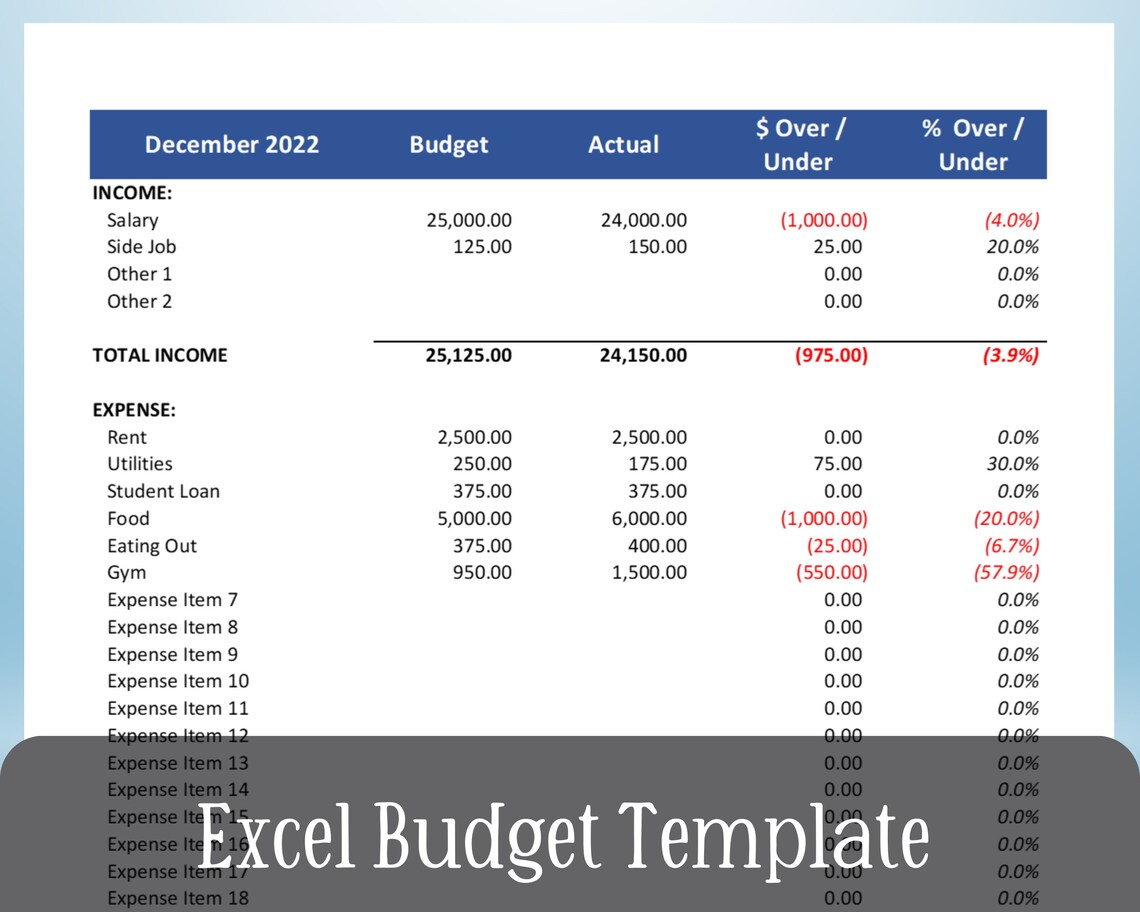Click the $ Over / Under header
This screenshot has height=912, width=1140.
click(797, 144)
